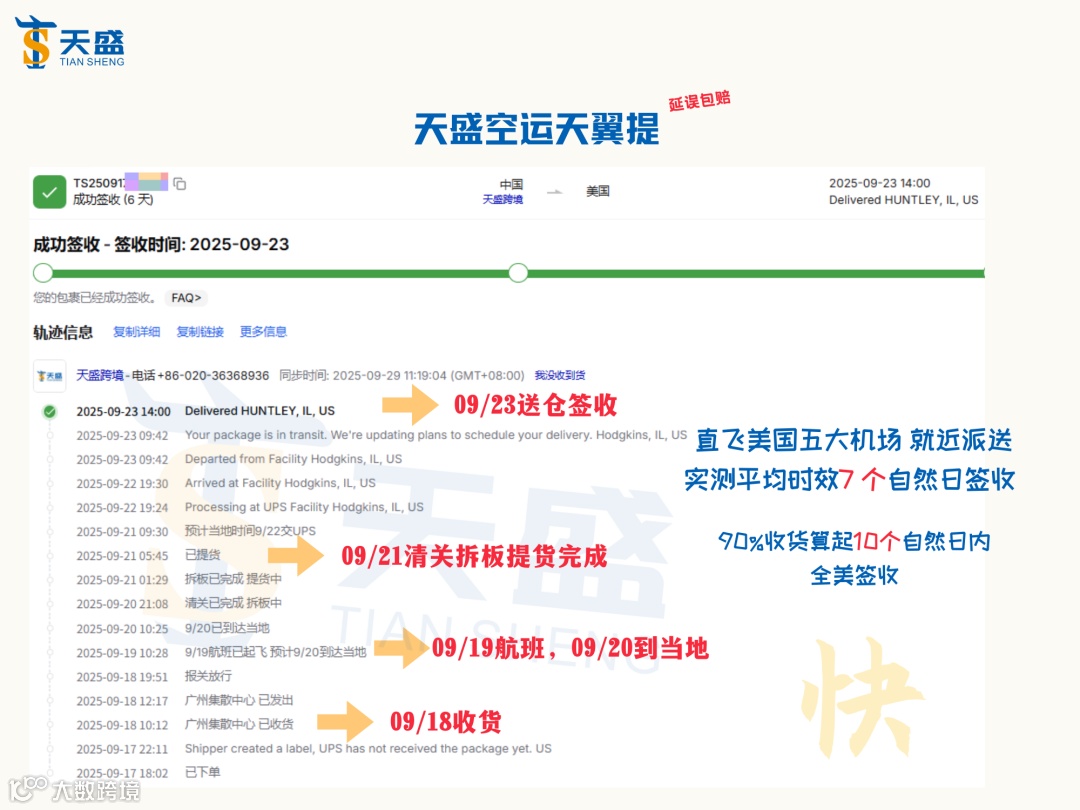Click the 轨迹信息 section heading
The height and width of the screenshot is (810, 1080).
[x=63, y=333]
